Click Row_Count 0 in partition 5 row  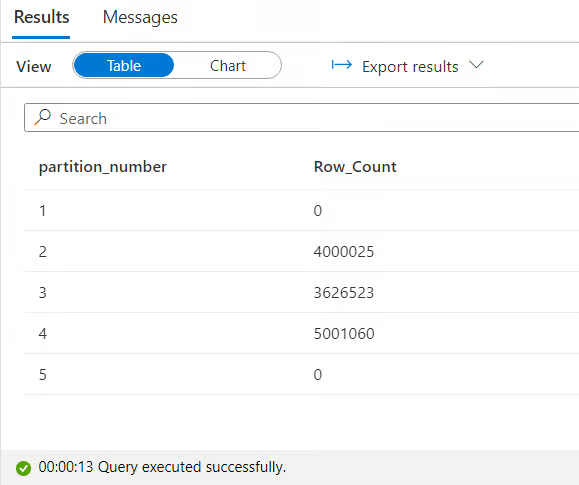coord(318,375)
